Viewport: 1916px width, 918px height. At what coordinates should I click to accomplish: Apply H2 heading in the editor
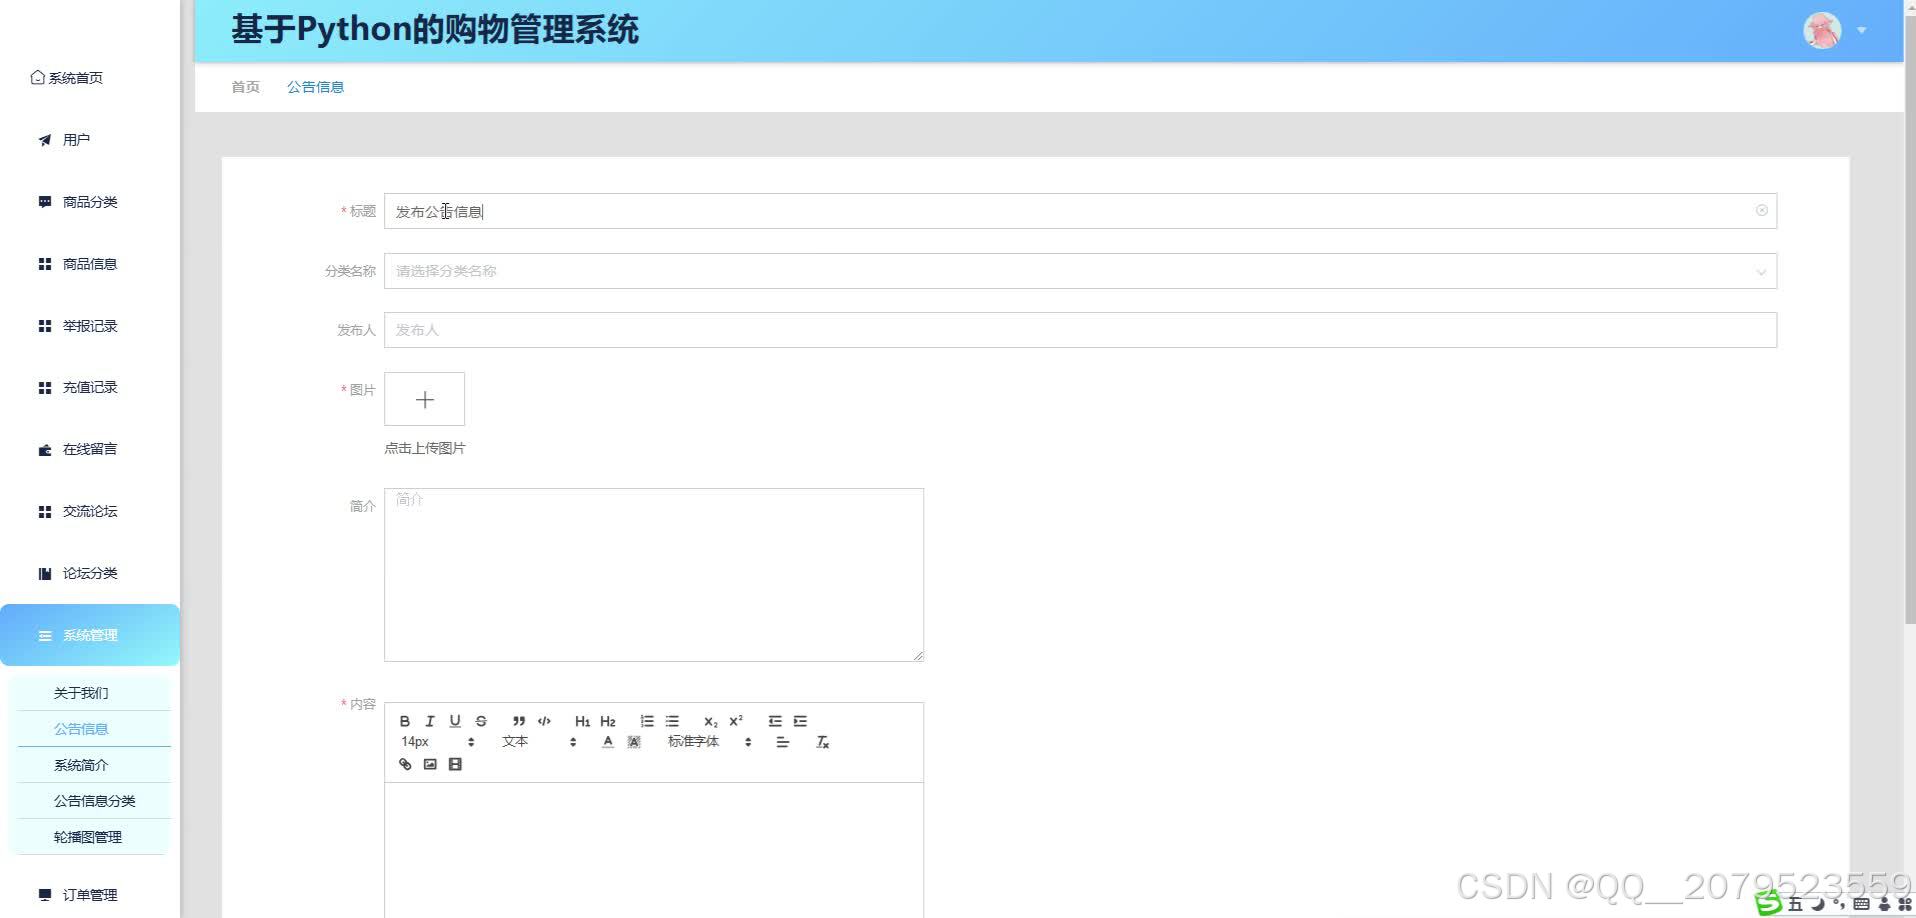(x=608, y=721)
